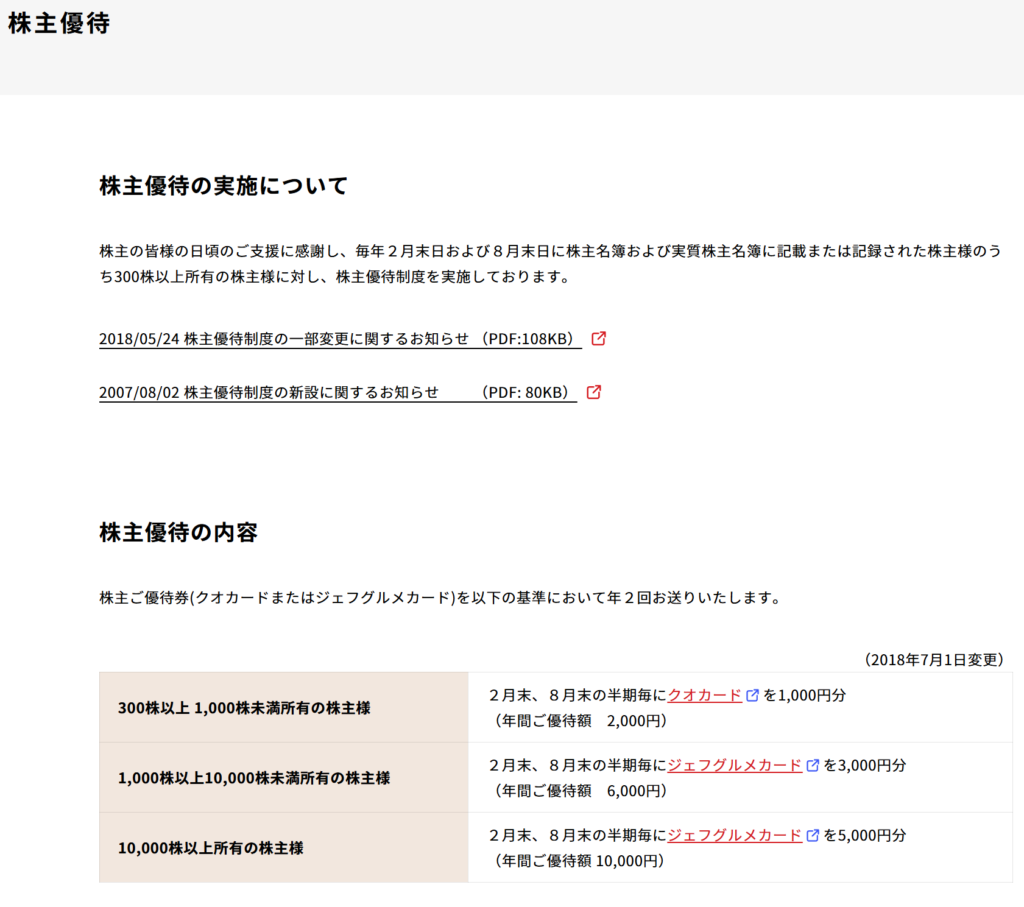Click the (2018年7月1日変更) note above the table
Image resolution: width=1024 pixels, height=907 pixels.
pyautogui.click(x=933, y=660)
